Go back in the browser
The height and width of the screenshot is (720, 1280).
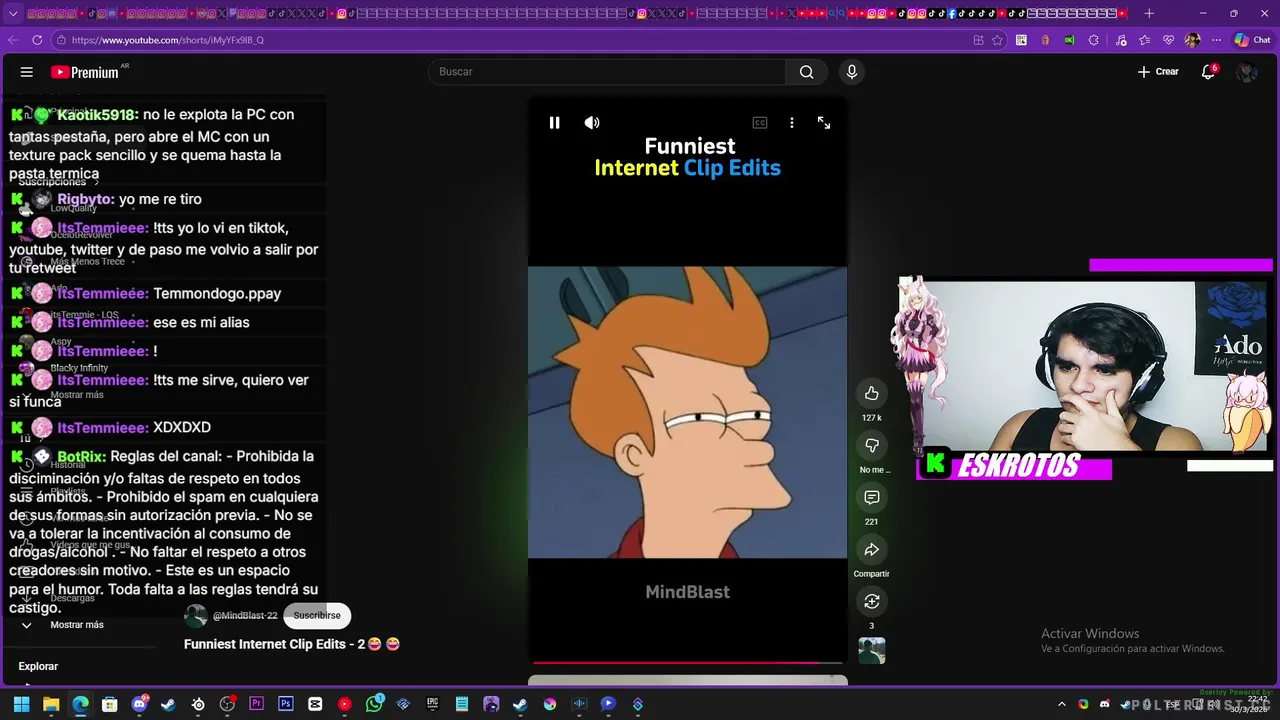point(12,40)
